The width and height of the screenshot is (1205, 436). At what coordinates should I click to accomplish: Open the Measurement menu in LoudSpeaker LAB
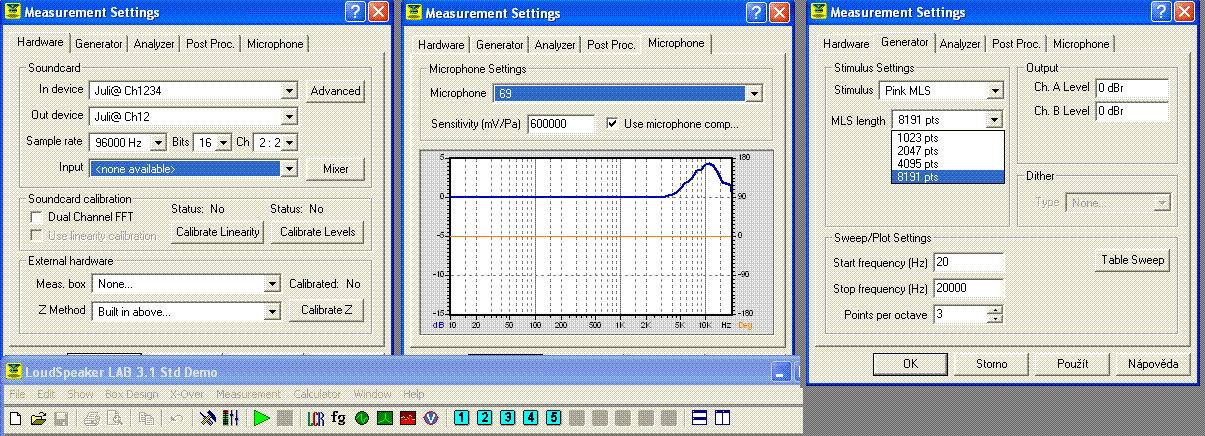248,394
